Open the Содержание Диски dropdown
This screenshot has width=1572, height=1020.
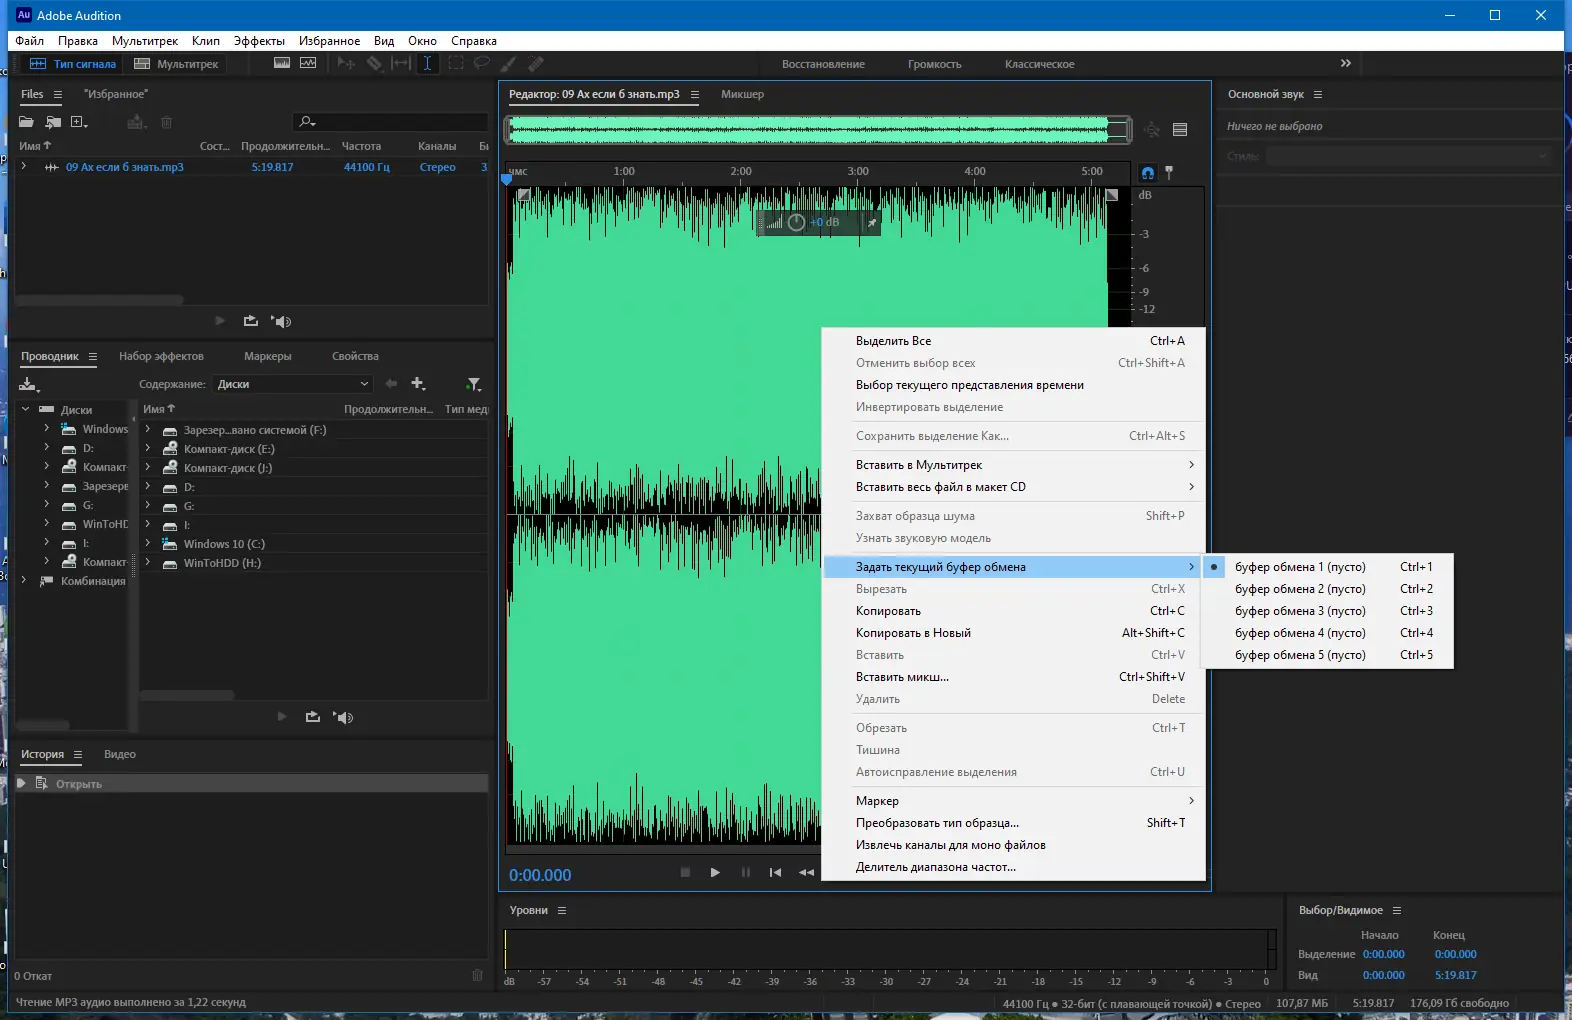tap(293, 384)
